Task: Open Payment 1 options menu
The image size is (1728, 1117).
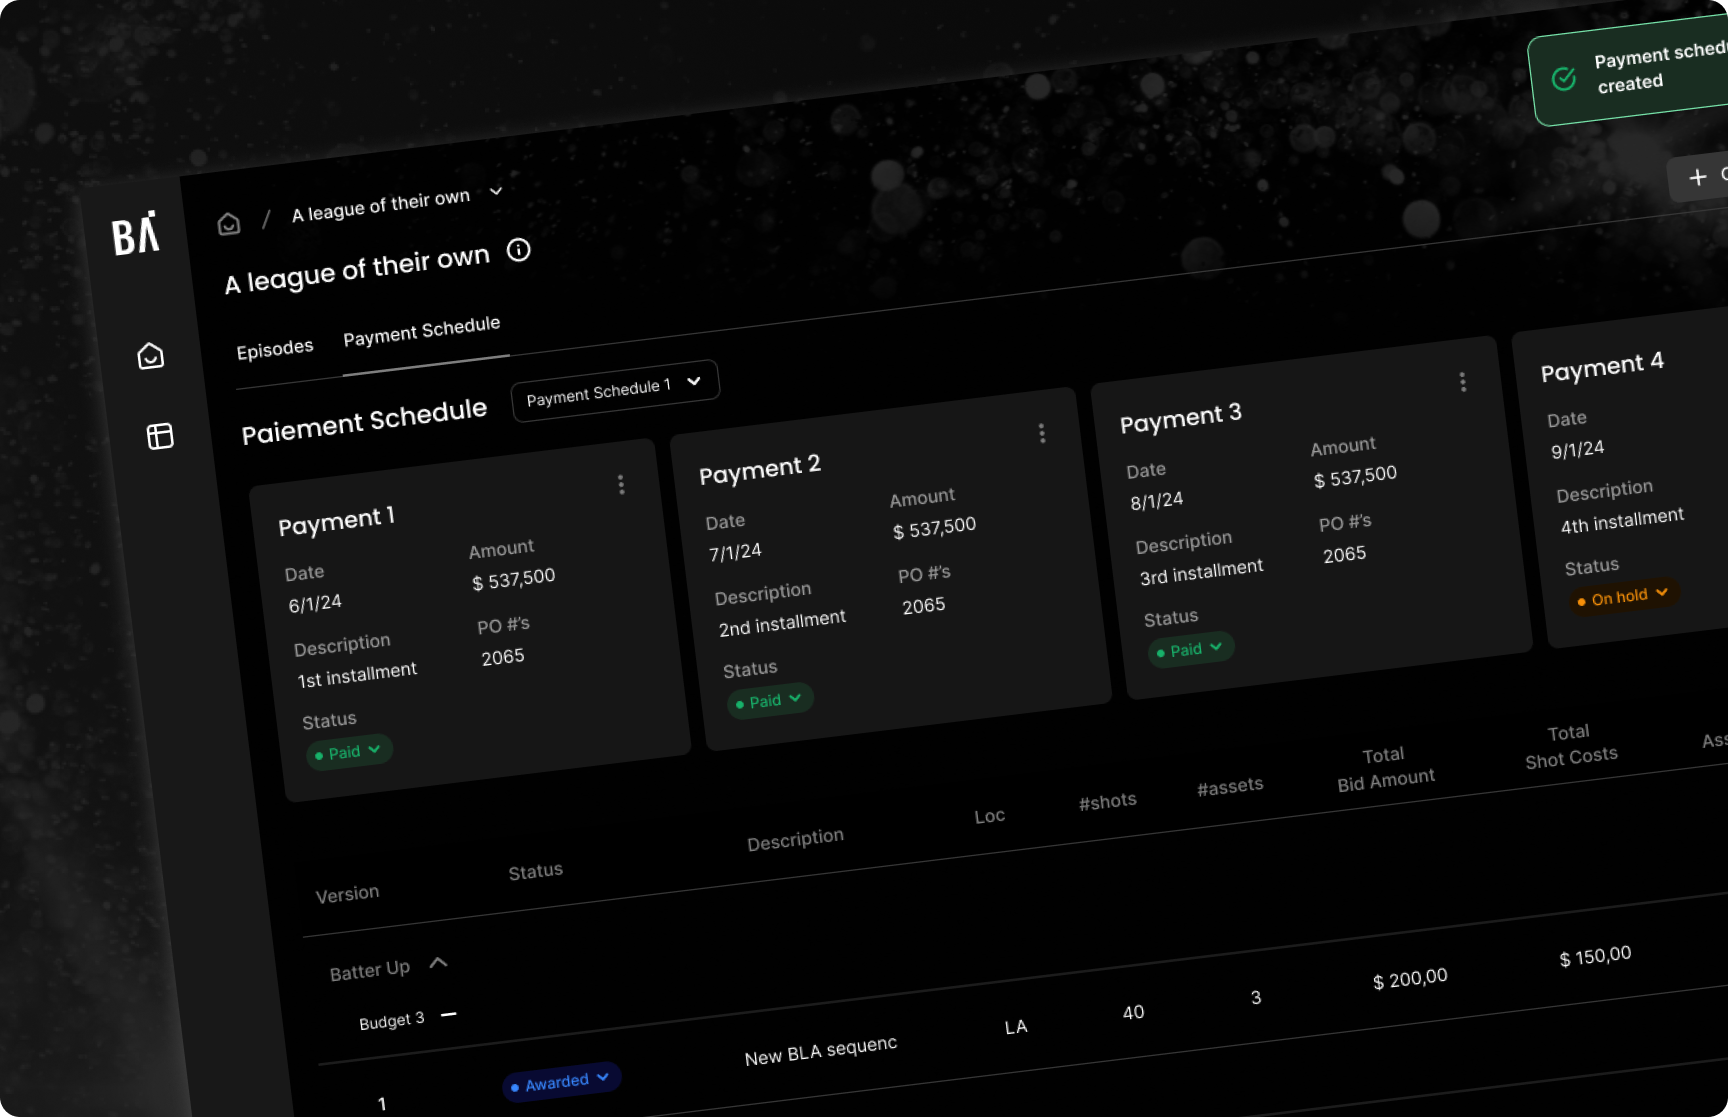Action: coord(621,485)
